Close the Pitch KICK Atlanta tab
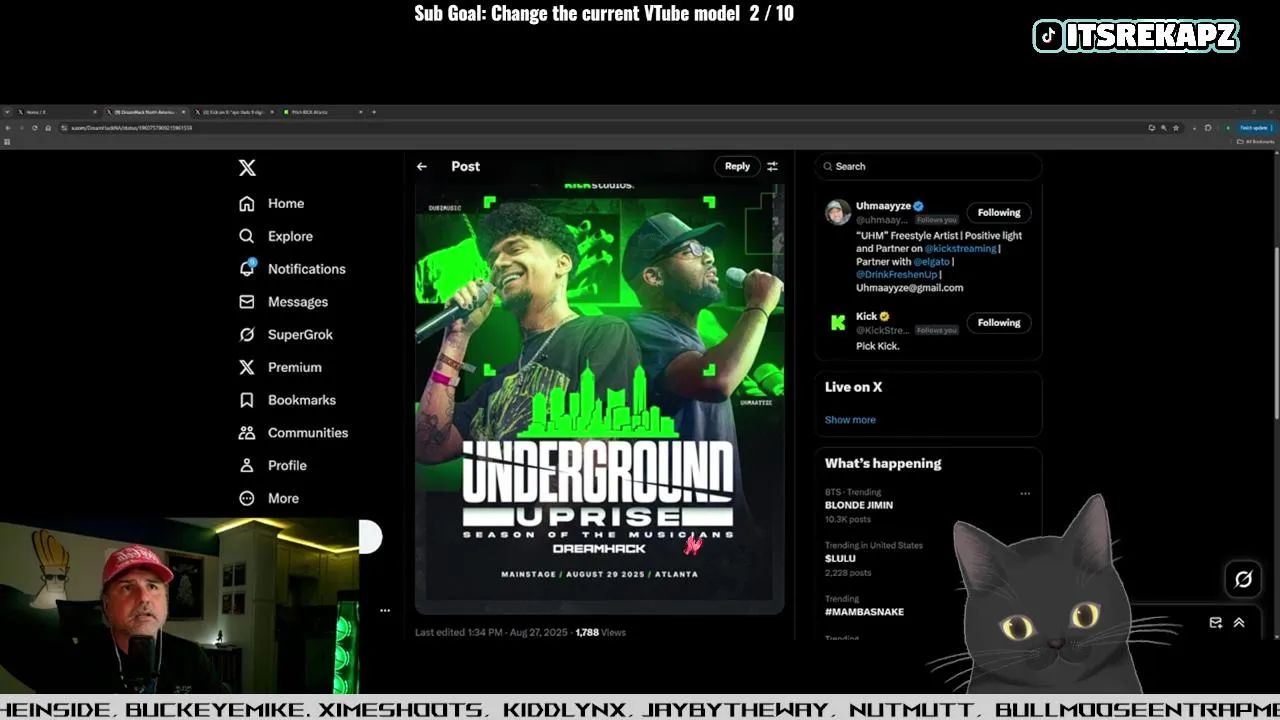Screen dimensions: 1280x720 (360, 112)
